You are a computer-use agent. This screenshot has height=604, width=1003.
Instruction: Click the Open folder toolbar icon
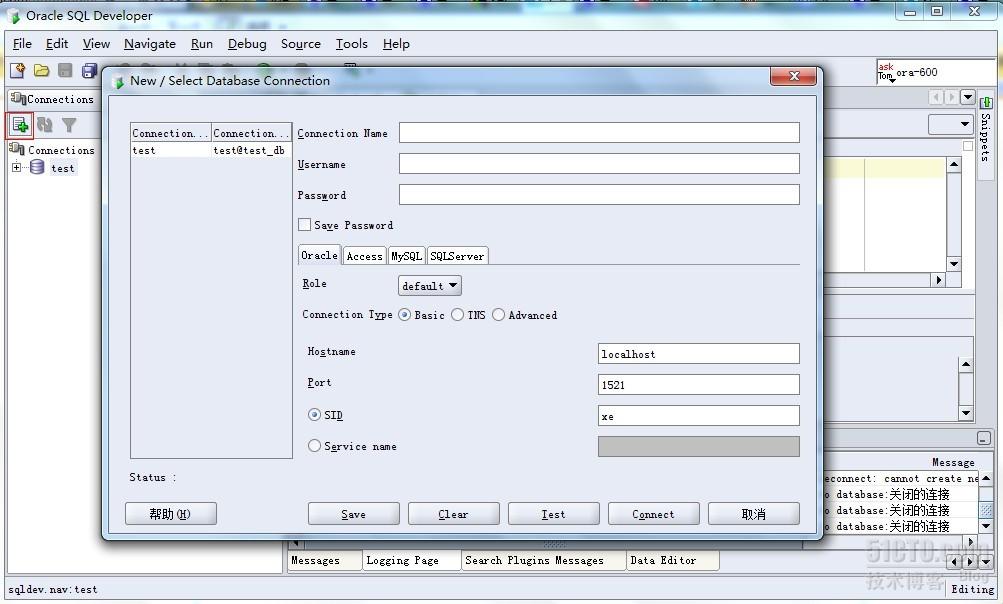(x=42, y=70)
